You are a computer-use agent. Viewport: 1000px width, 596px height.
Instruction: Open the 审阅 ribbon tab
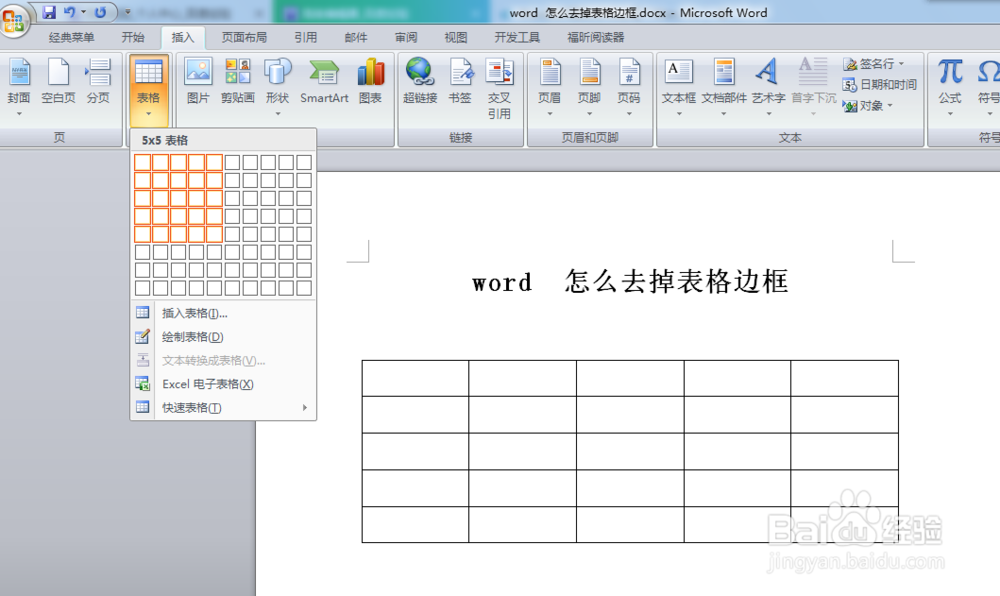tap(406, 37)
